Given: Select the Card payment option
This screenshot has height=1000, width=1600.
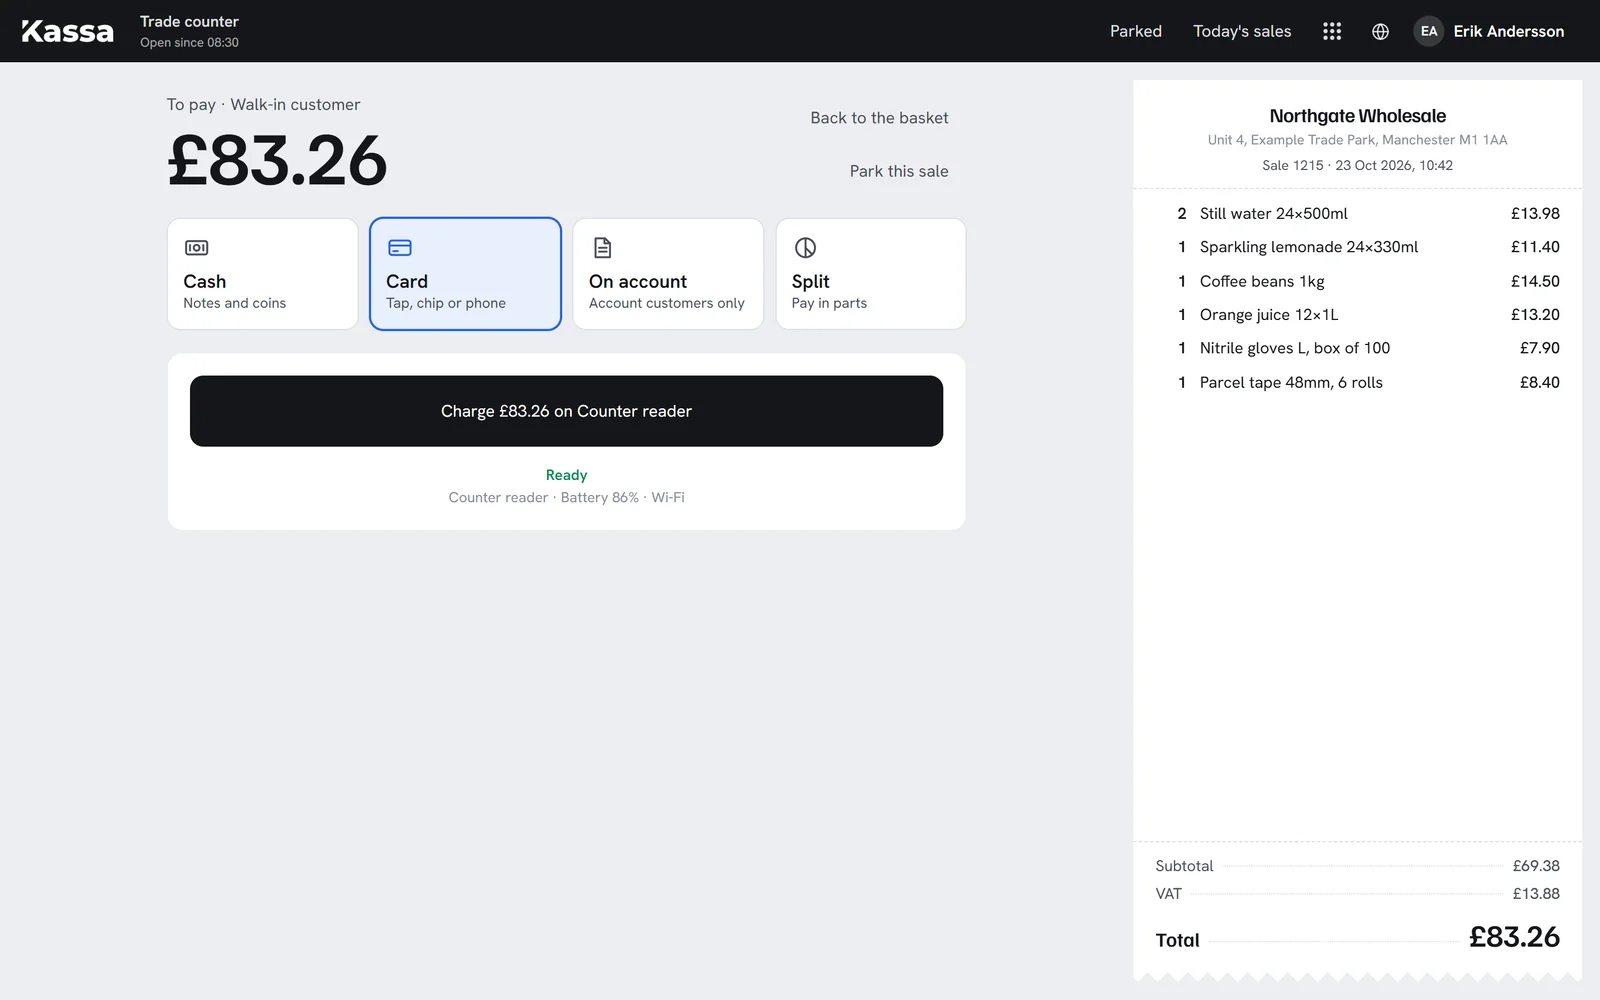Looking at the screenshot, I should 465,274.
